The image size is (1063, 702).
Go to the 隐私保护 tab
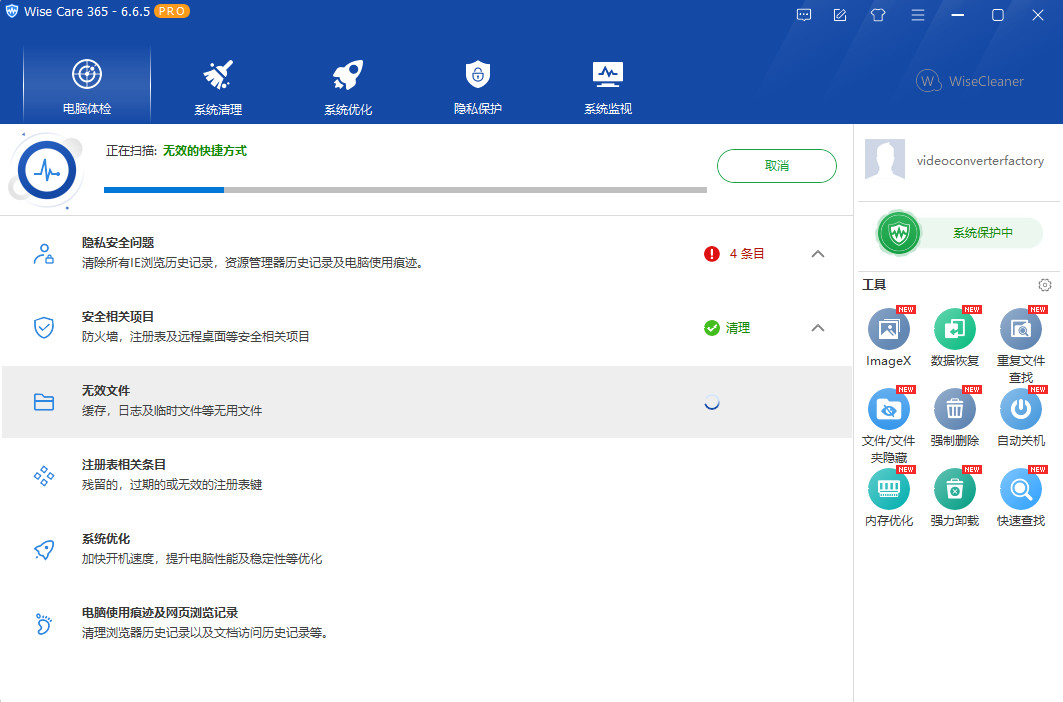tap(477, 86)
